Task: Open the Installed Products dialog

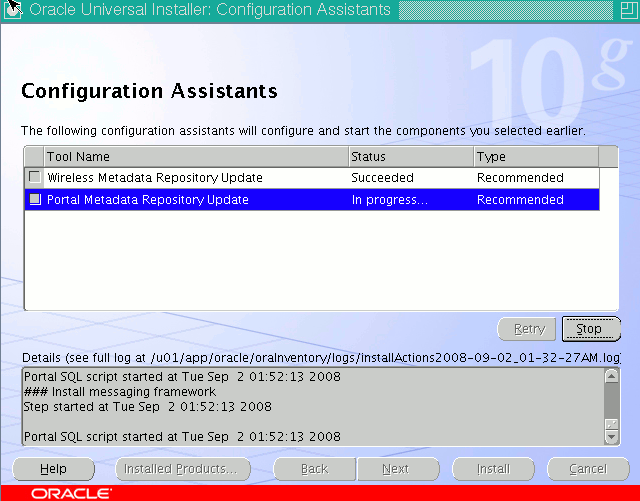Action: click(182, 469)
